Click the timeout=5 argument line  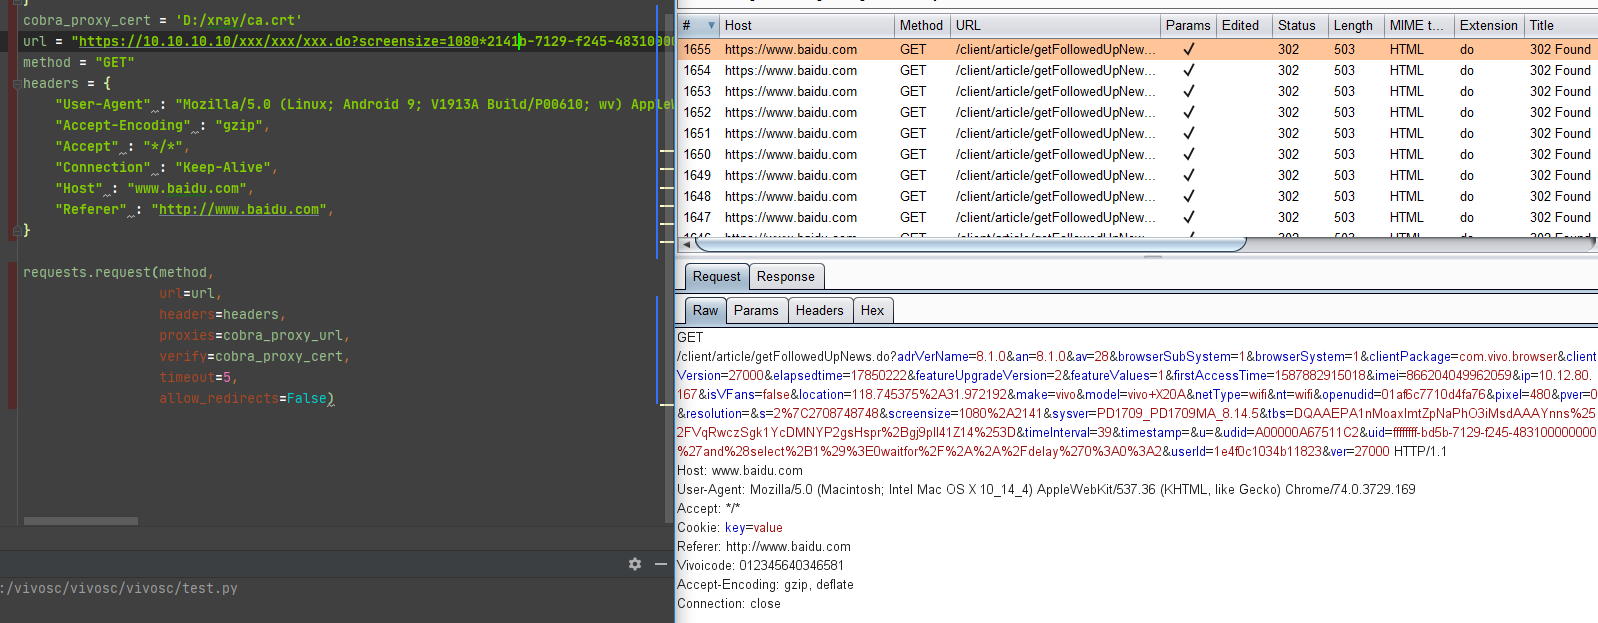click(198, 377)
